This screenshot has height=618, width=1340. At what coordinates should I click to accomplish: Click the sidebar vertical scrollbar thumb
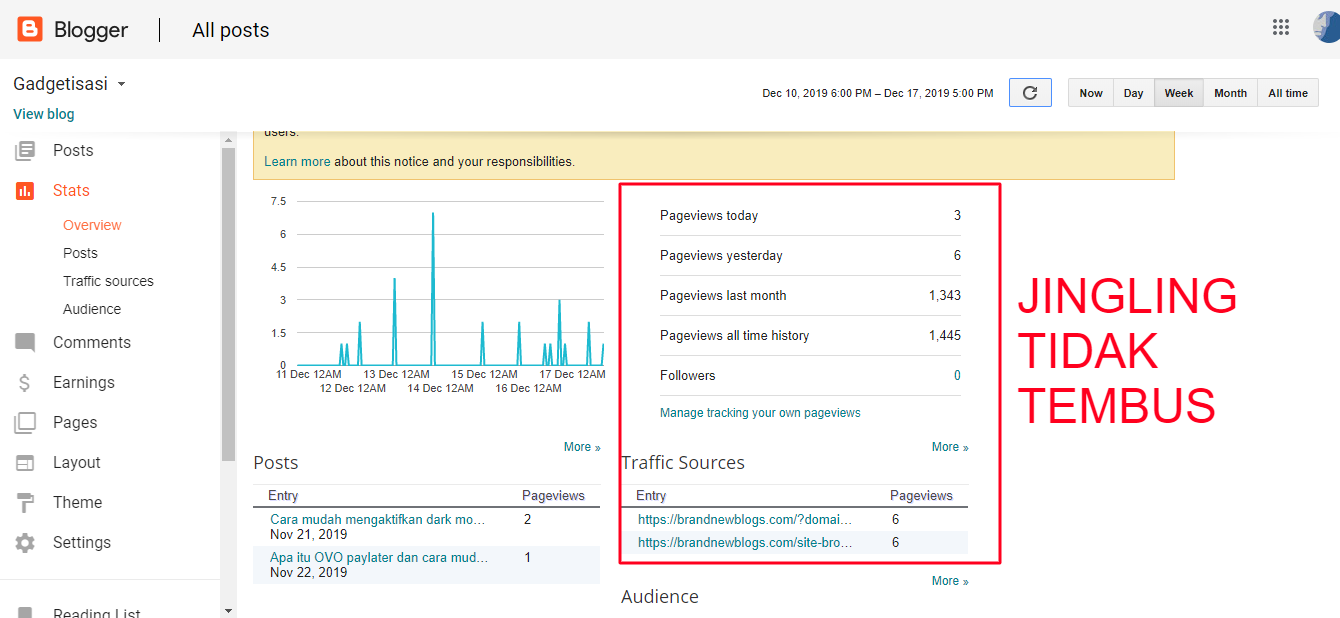228,304
